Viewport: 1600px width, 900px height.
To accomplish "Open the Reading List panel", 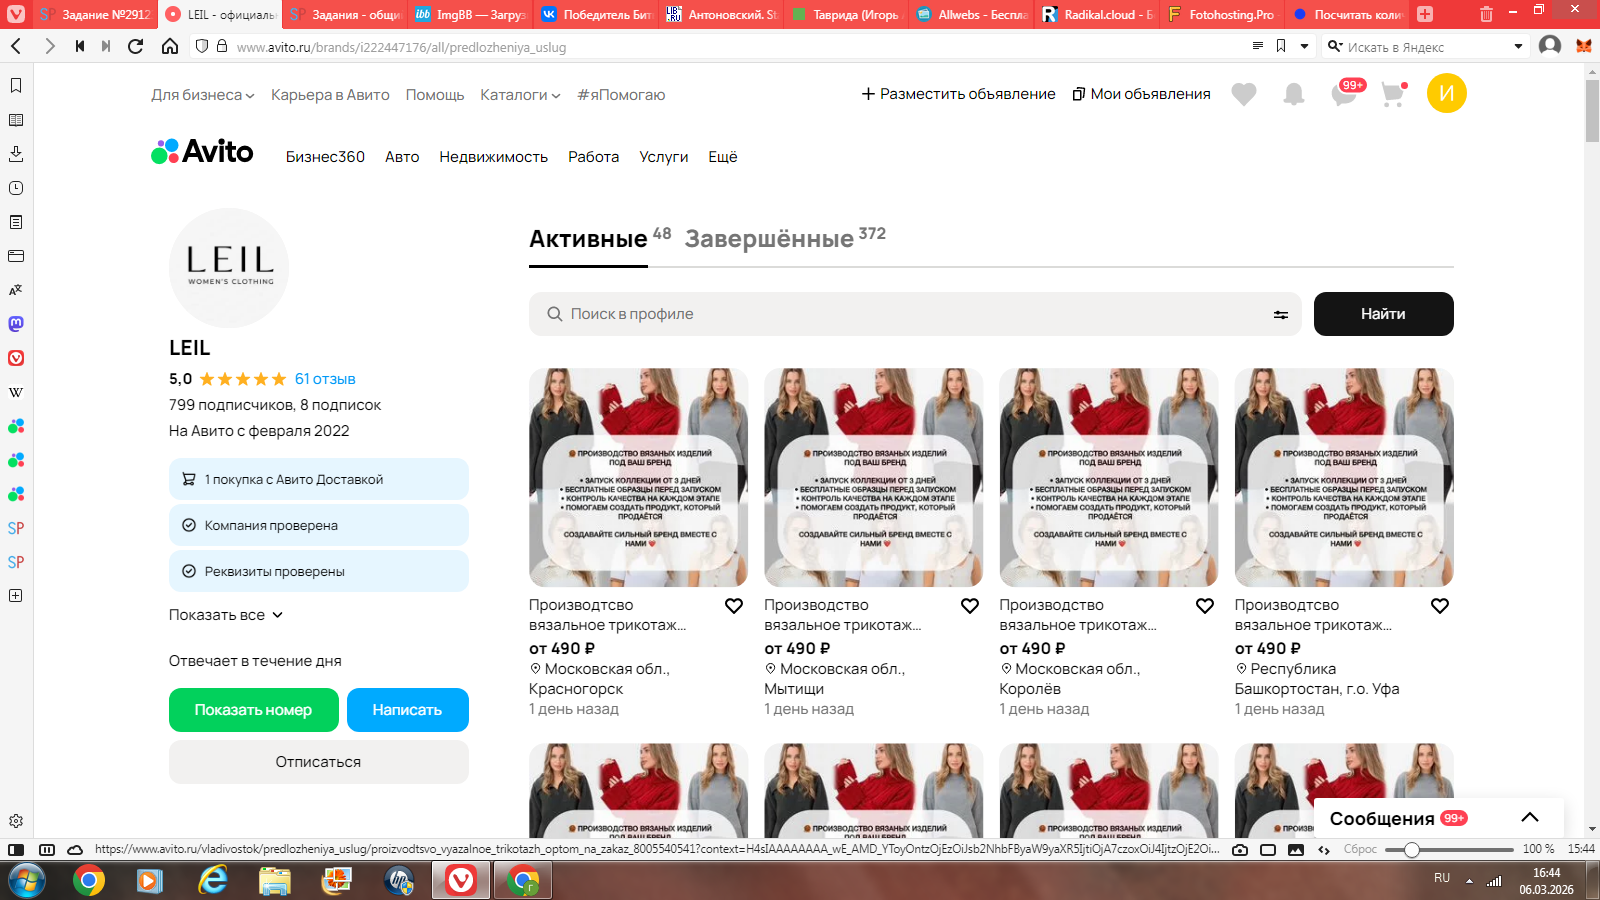I will (16, 120).
